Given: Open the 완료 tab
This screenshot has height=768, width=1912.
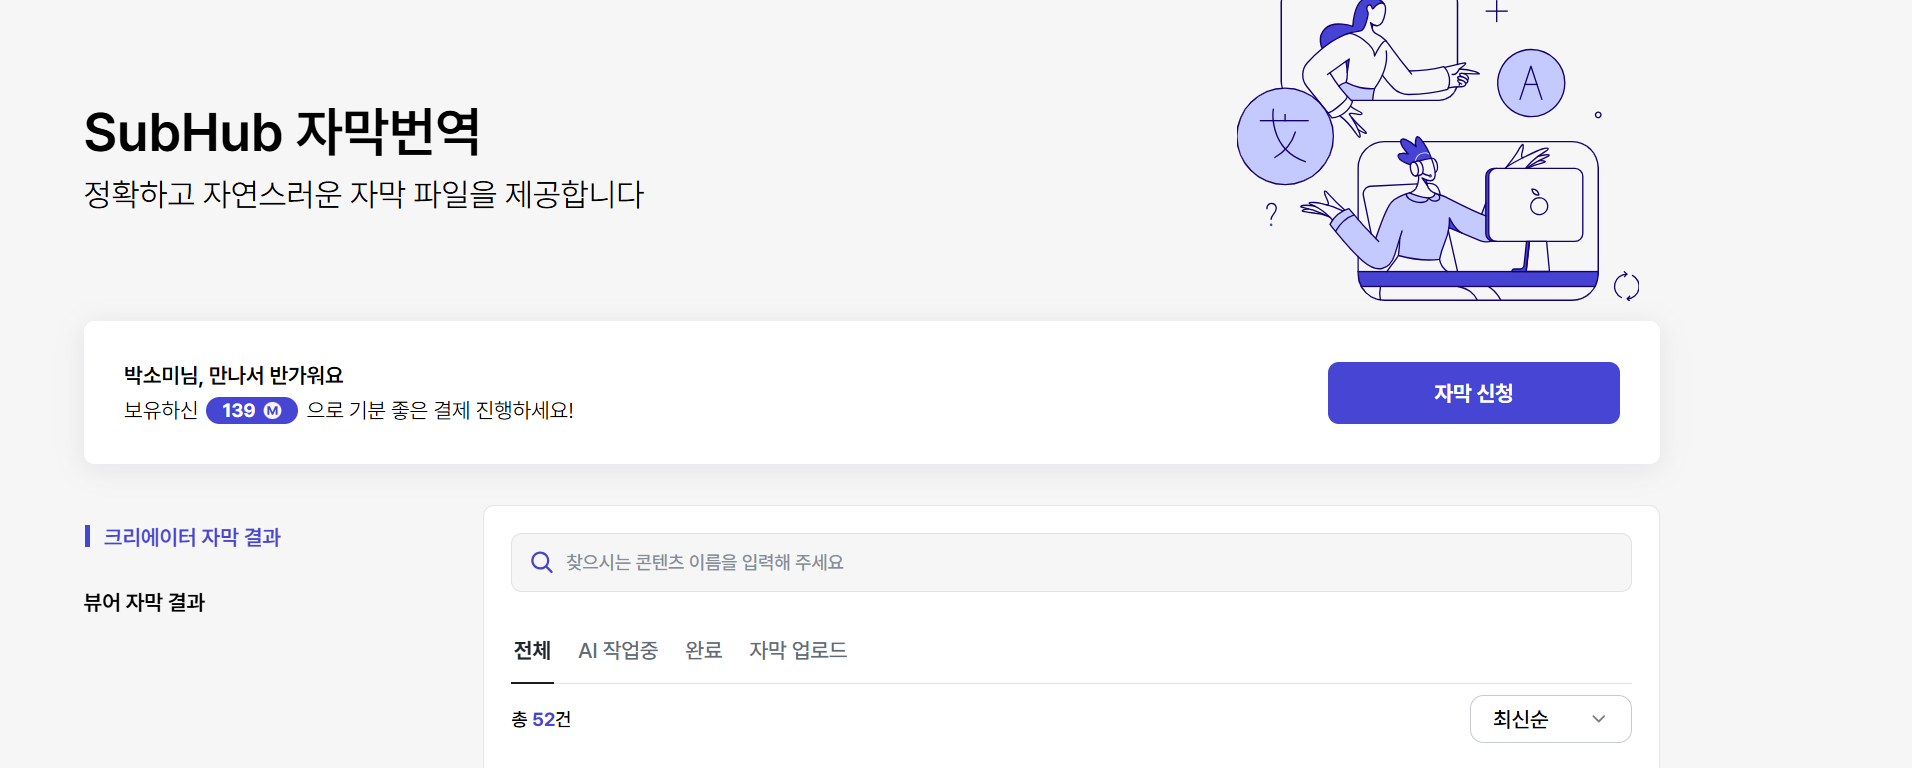Looking at the screenshot, I should point(704,651).
